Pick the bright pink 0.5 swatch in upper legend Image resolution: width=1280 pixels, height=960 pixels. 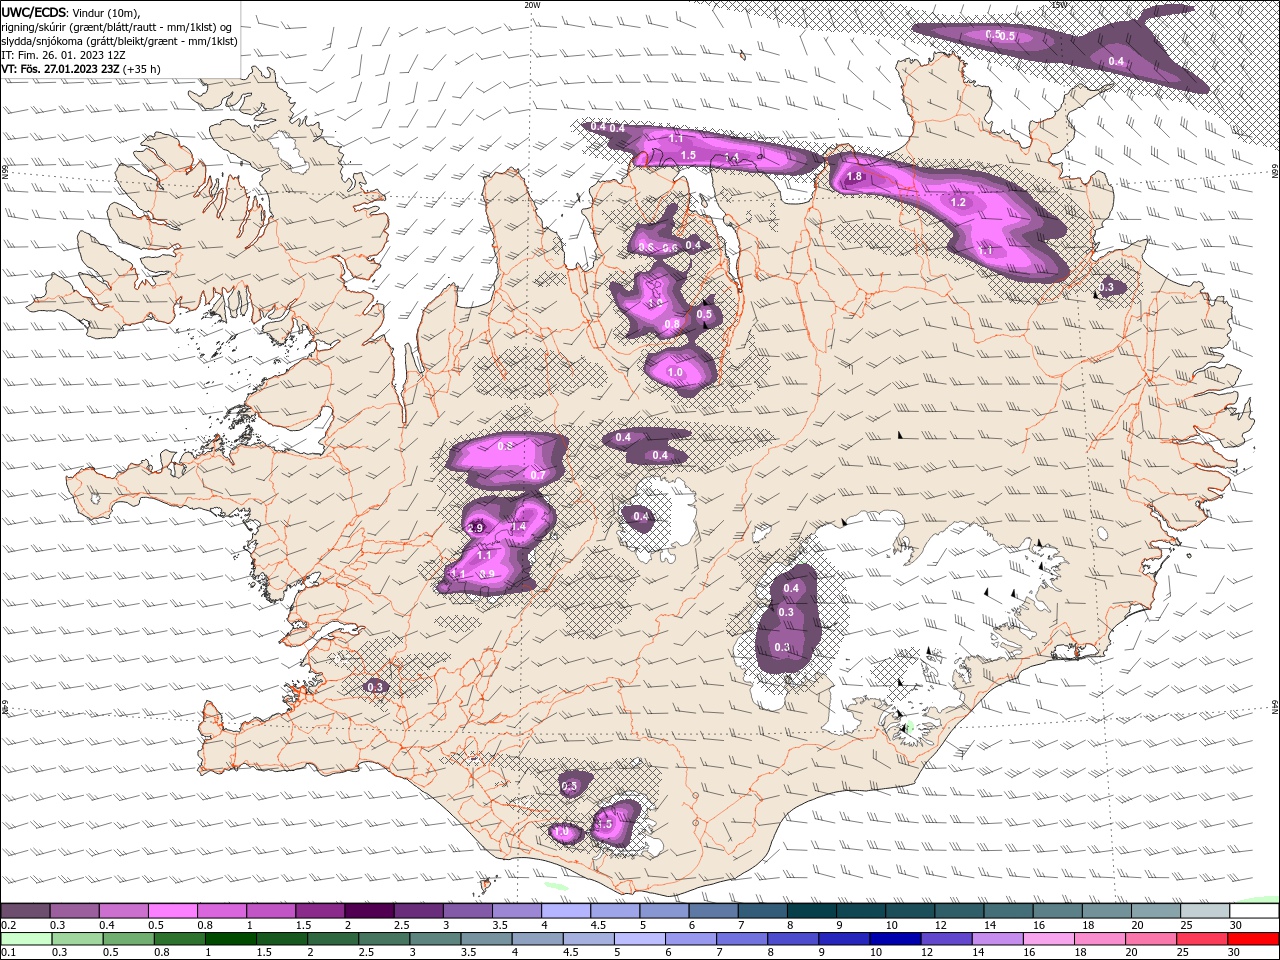point(172,911)
